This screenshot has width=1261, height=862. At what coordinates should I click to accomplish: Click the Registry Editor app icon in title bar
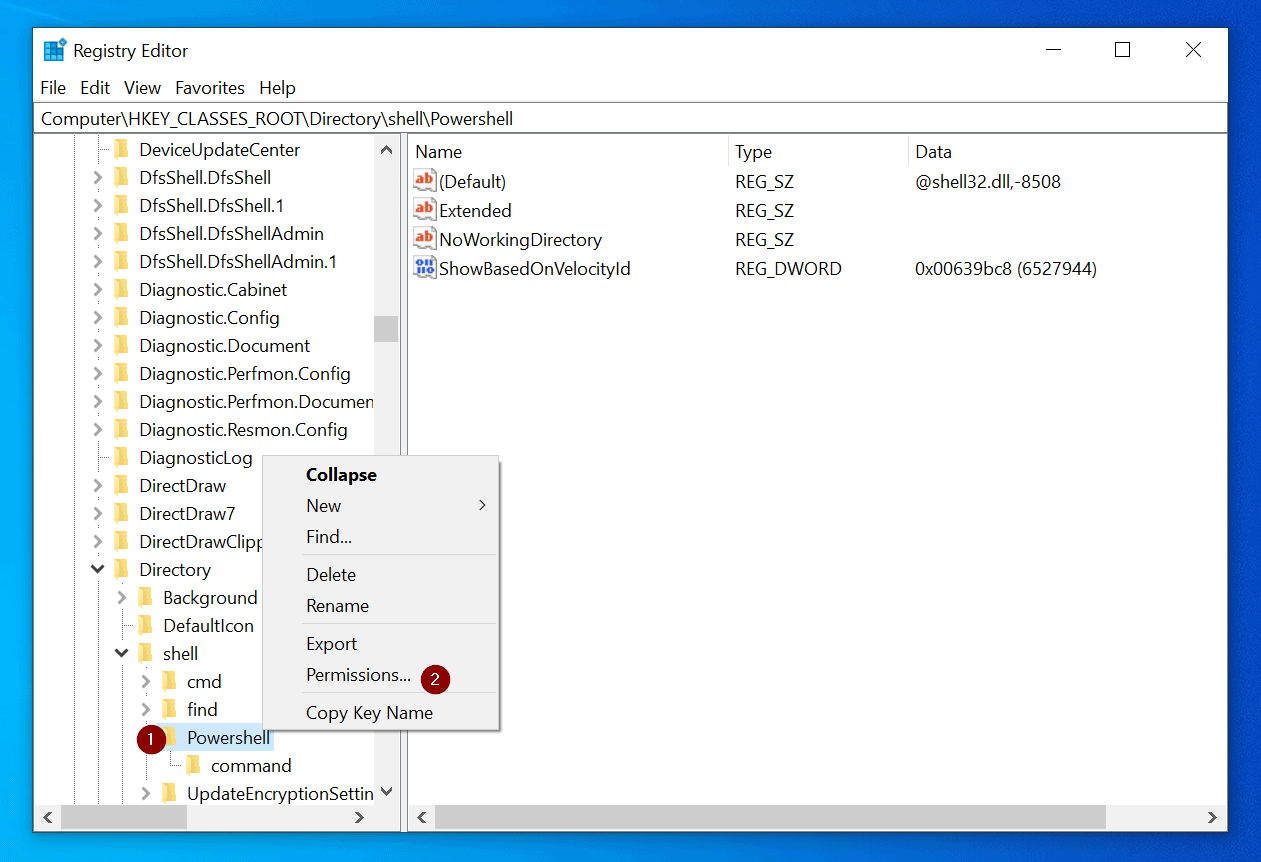(54, 50)
